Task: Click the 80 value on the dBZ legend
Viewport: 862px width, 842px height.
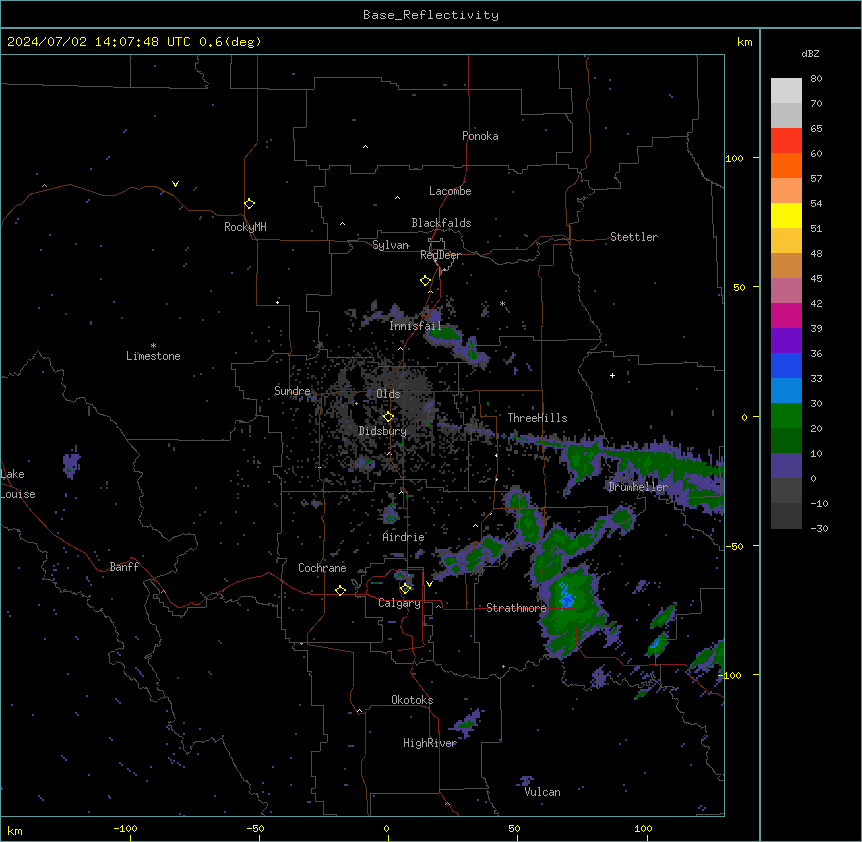Action: [816, 78]
